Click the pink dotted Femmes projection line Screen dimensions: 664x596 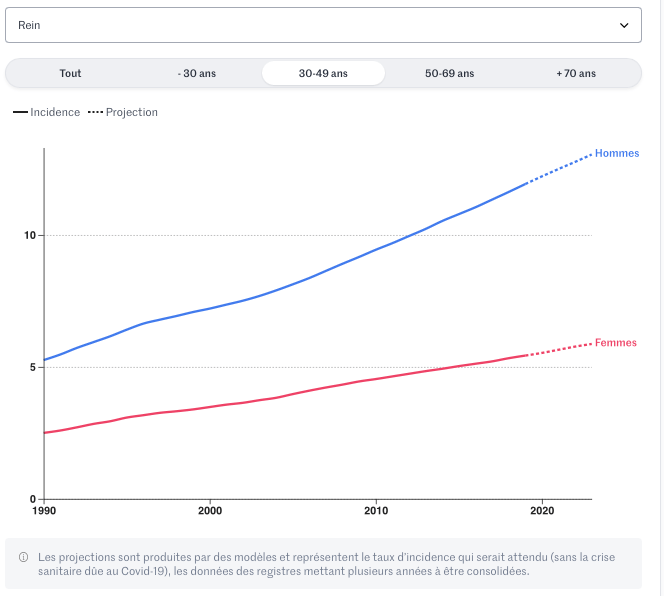click(x=560, y=349)
